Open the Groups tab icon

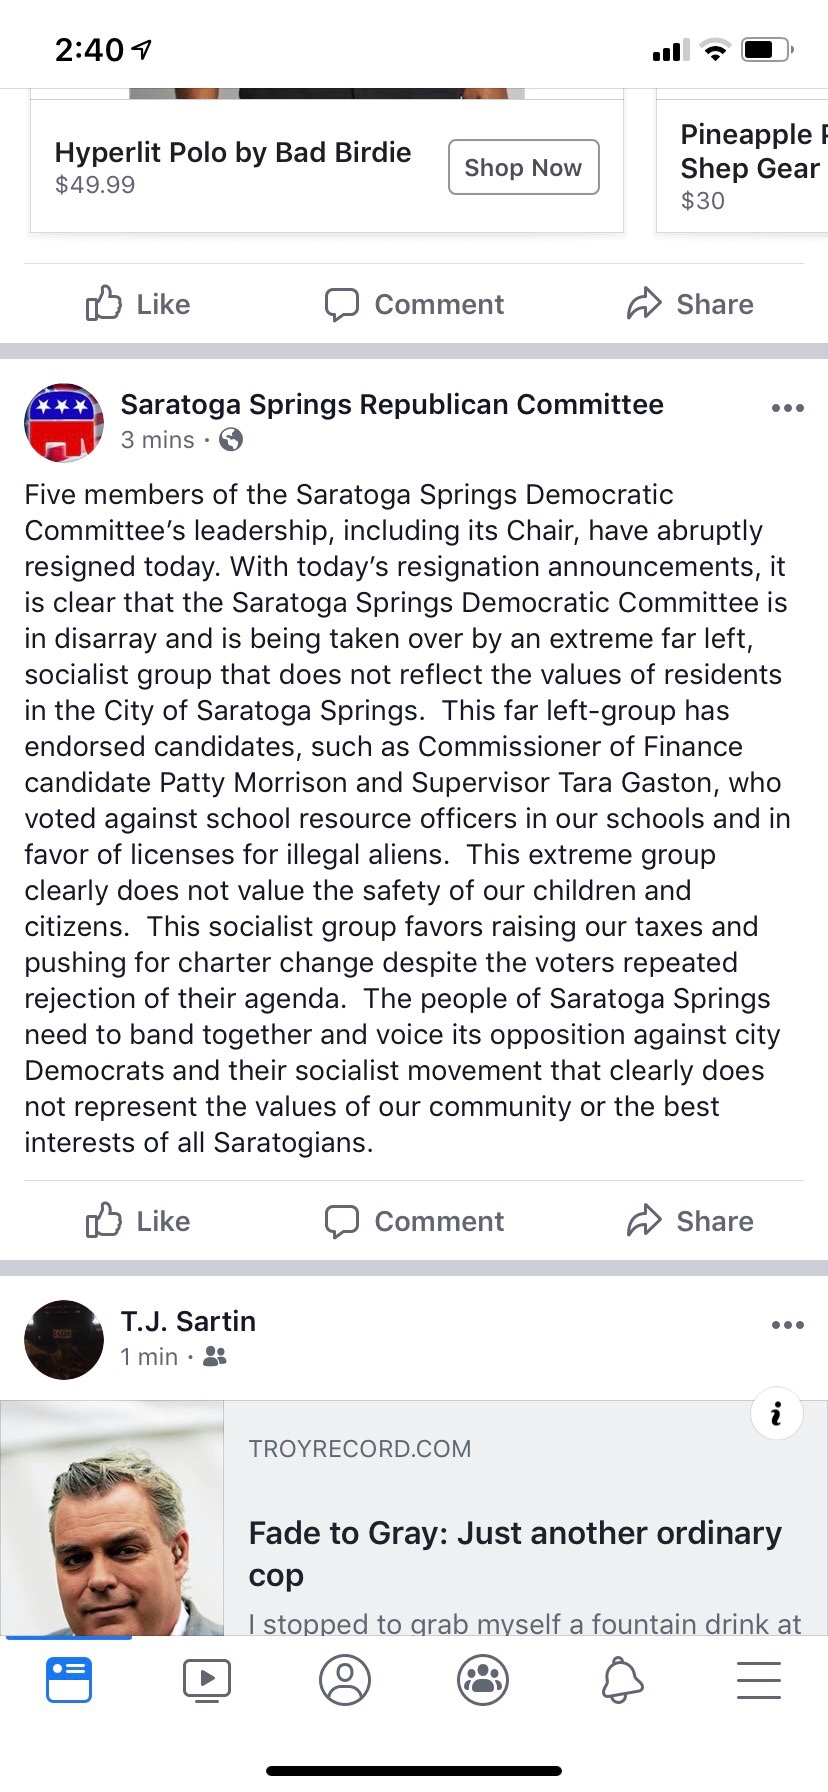pos(483,1680)
